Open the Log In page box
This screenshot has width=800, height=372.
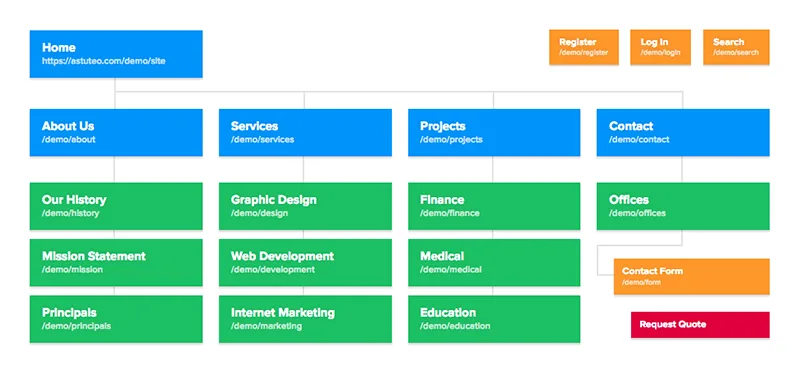[x=660, y=47]
